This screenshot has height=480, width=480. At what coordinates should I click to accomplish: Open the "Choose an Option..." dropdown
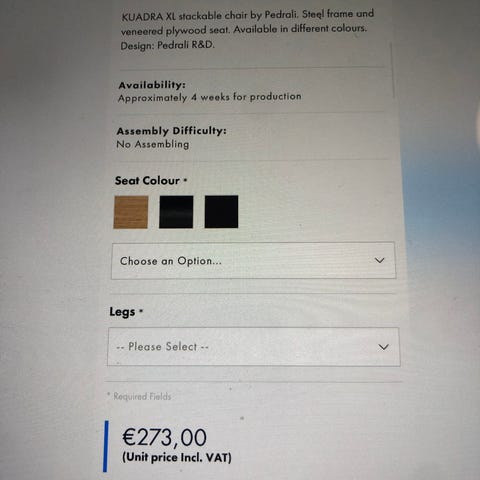254,261
